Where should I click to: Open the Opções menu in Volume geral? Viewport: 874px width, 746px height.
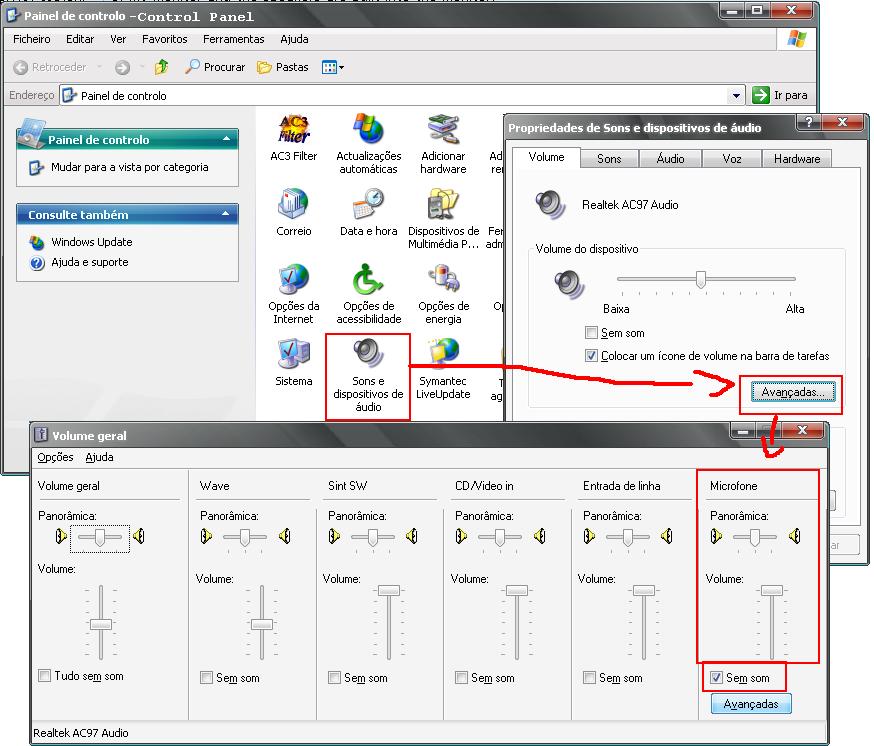click(55, 457)
